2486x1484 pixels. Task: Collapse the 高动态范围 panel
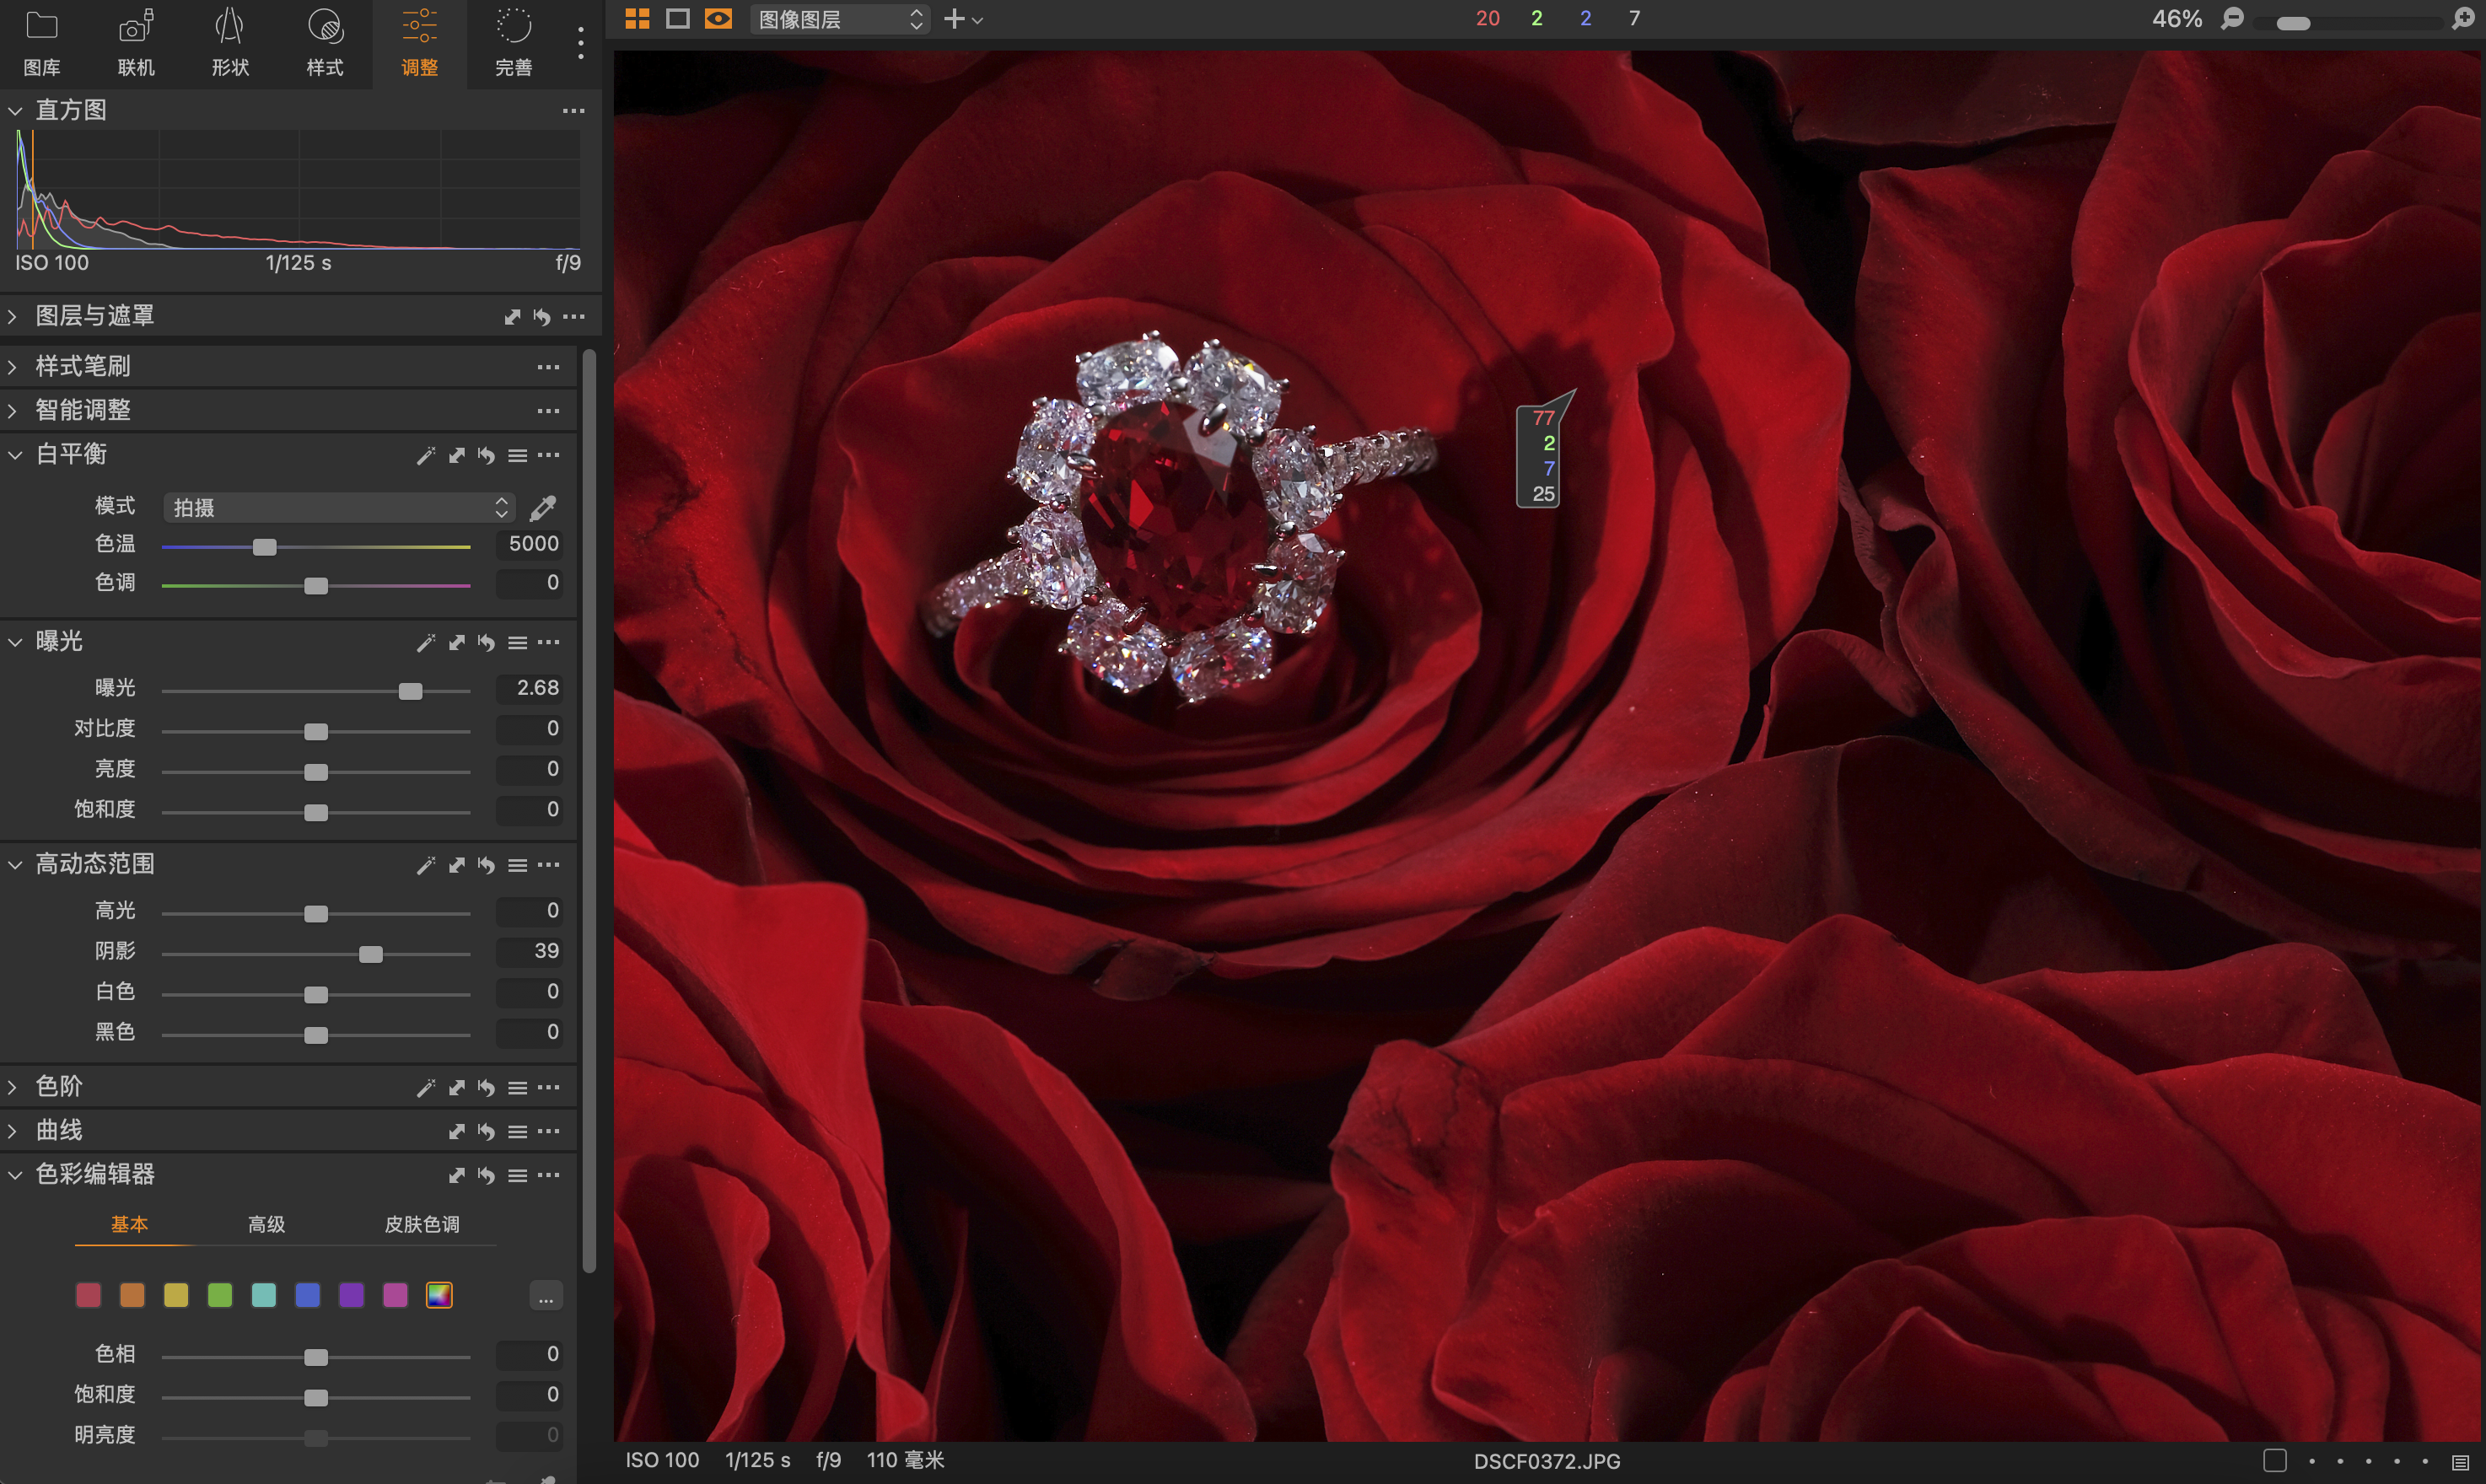(x=15, y=865)
